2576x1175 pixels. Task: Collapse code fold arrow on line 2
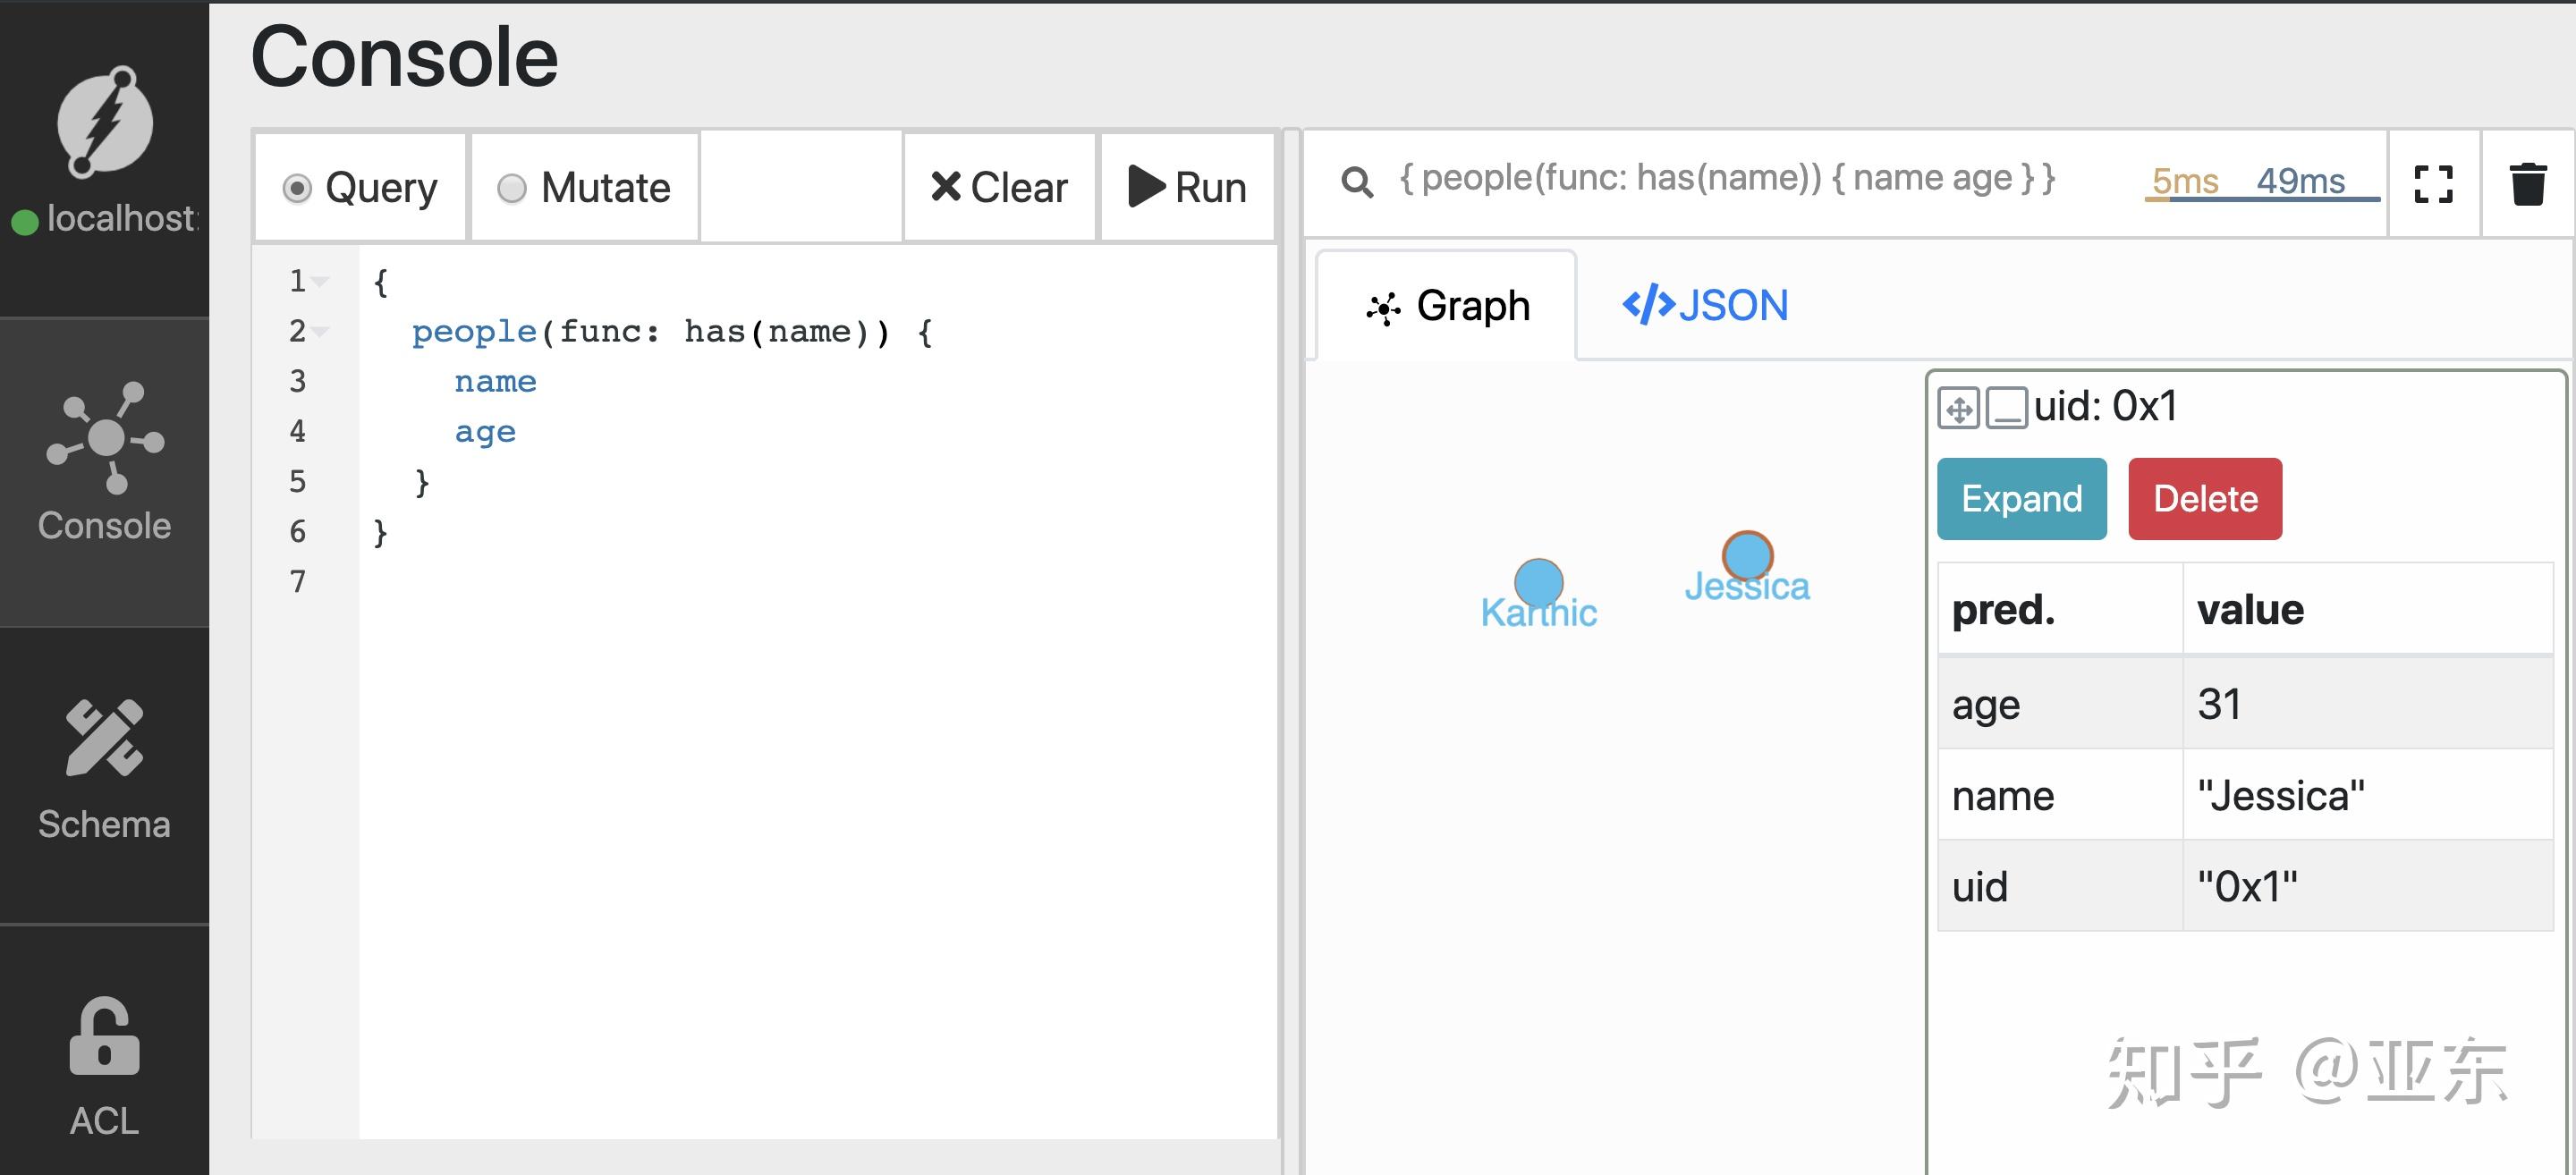tap(320, 331)
